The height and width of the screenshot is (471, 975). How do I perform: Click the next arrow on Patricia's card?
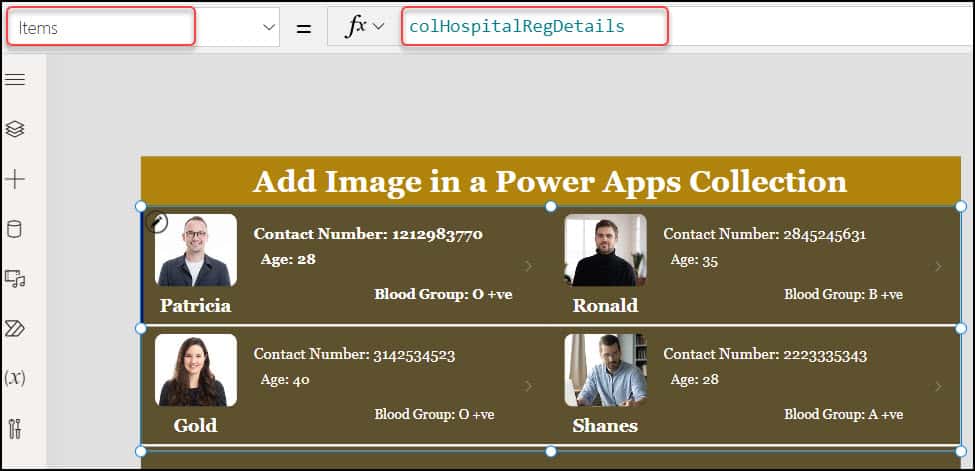point(528,266)
